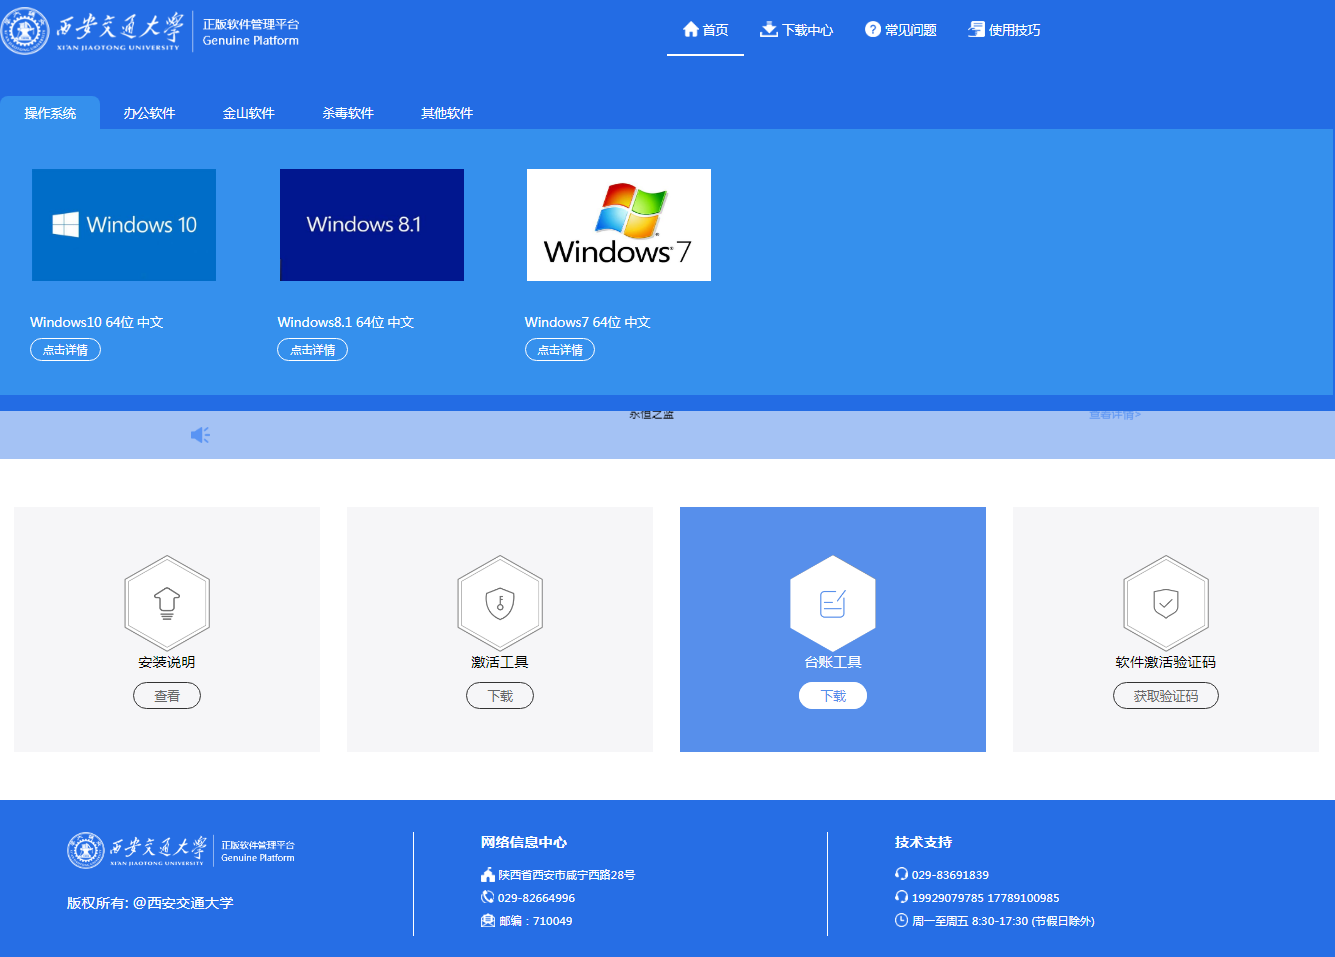Click the 台账工具 hexagon edit icon
The height and width of the screenshot is (957, 1335).
pos(833,603)
